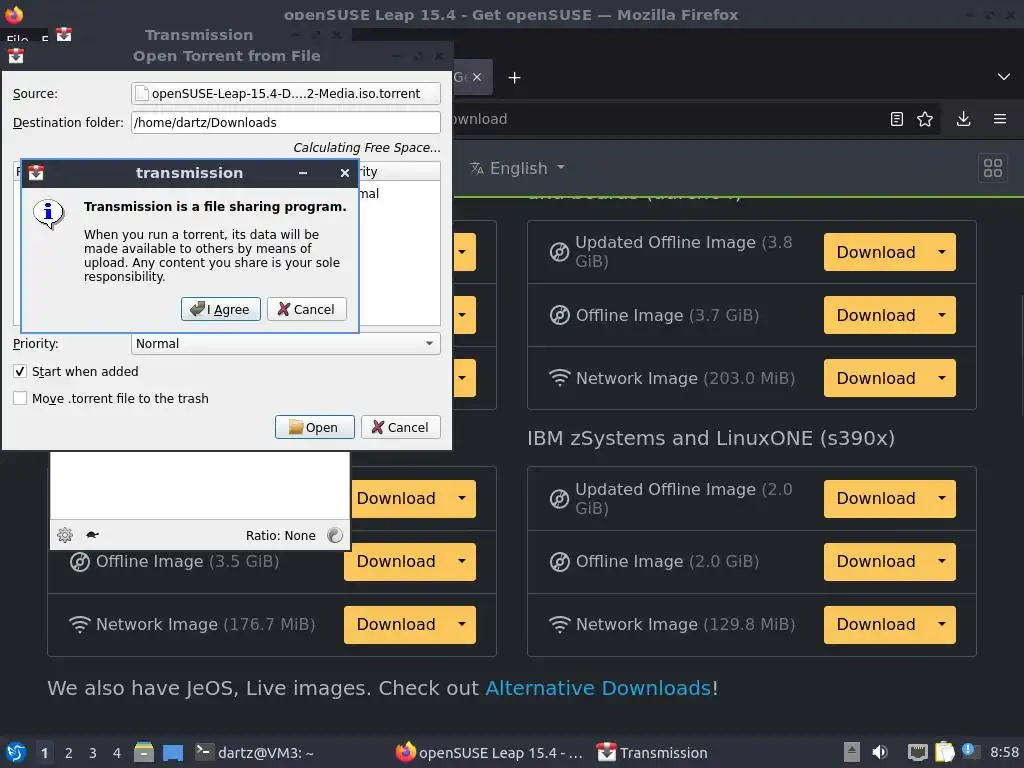Open clipboard manager tray icon
The image size is (1024, 768).
944,752
